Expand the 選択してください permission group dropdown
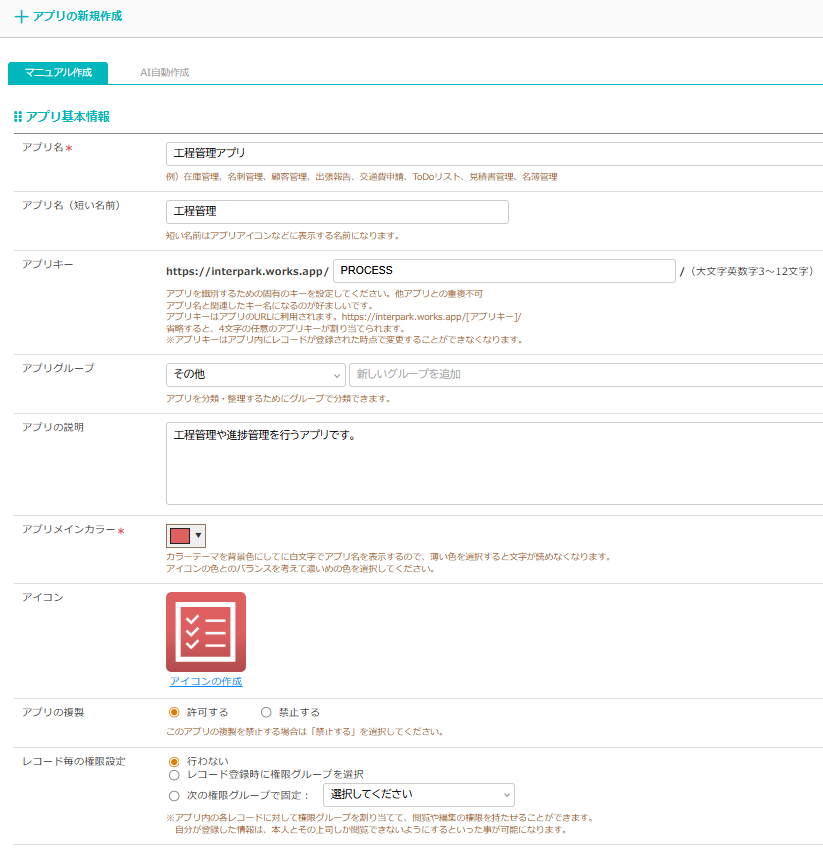The width and height of the screenshot is (823, 856). [419, 795]
